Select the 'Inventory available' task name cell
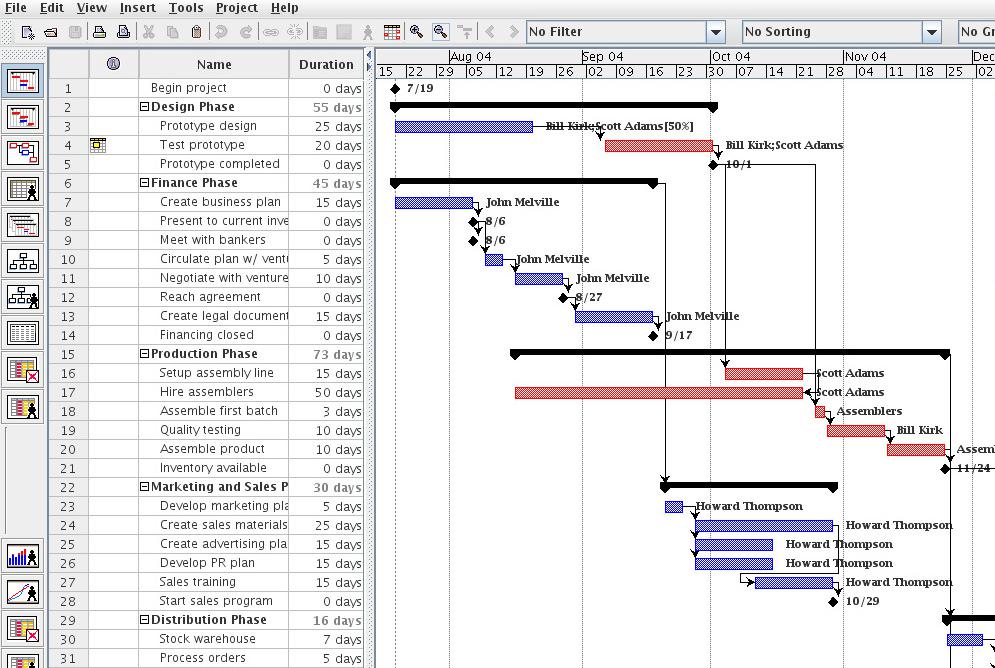995x668 pixels. tap(214, 468)
